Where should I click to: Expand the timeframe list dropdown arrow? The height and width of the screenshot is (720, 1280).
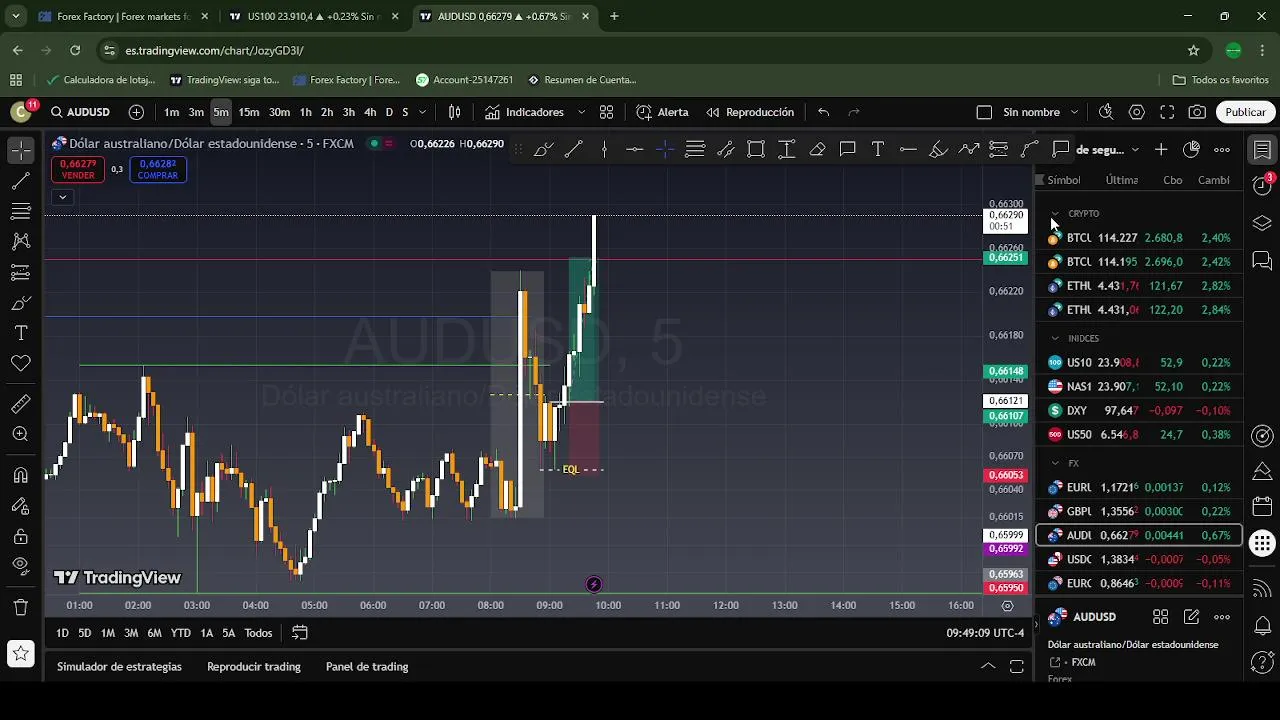coord(422,112)
